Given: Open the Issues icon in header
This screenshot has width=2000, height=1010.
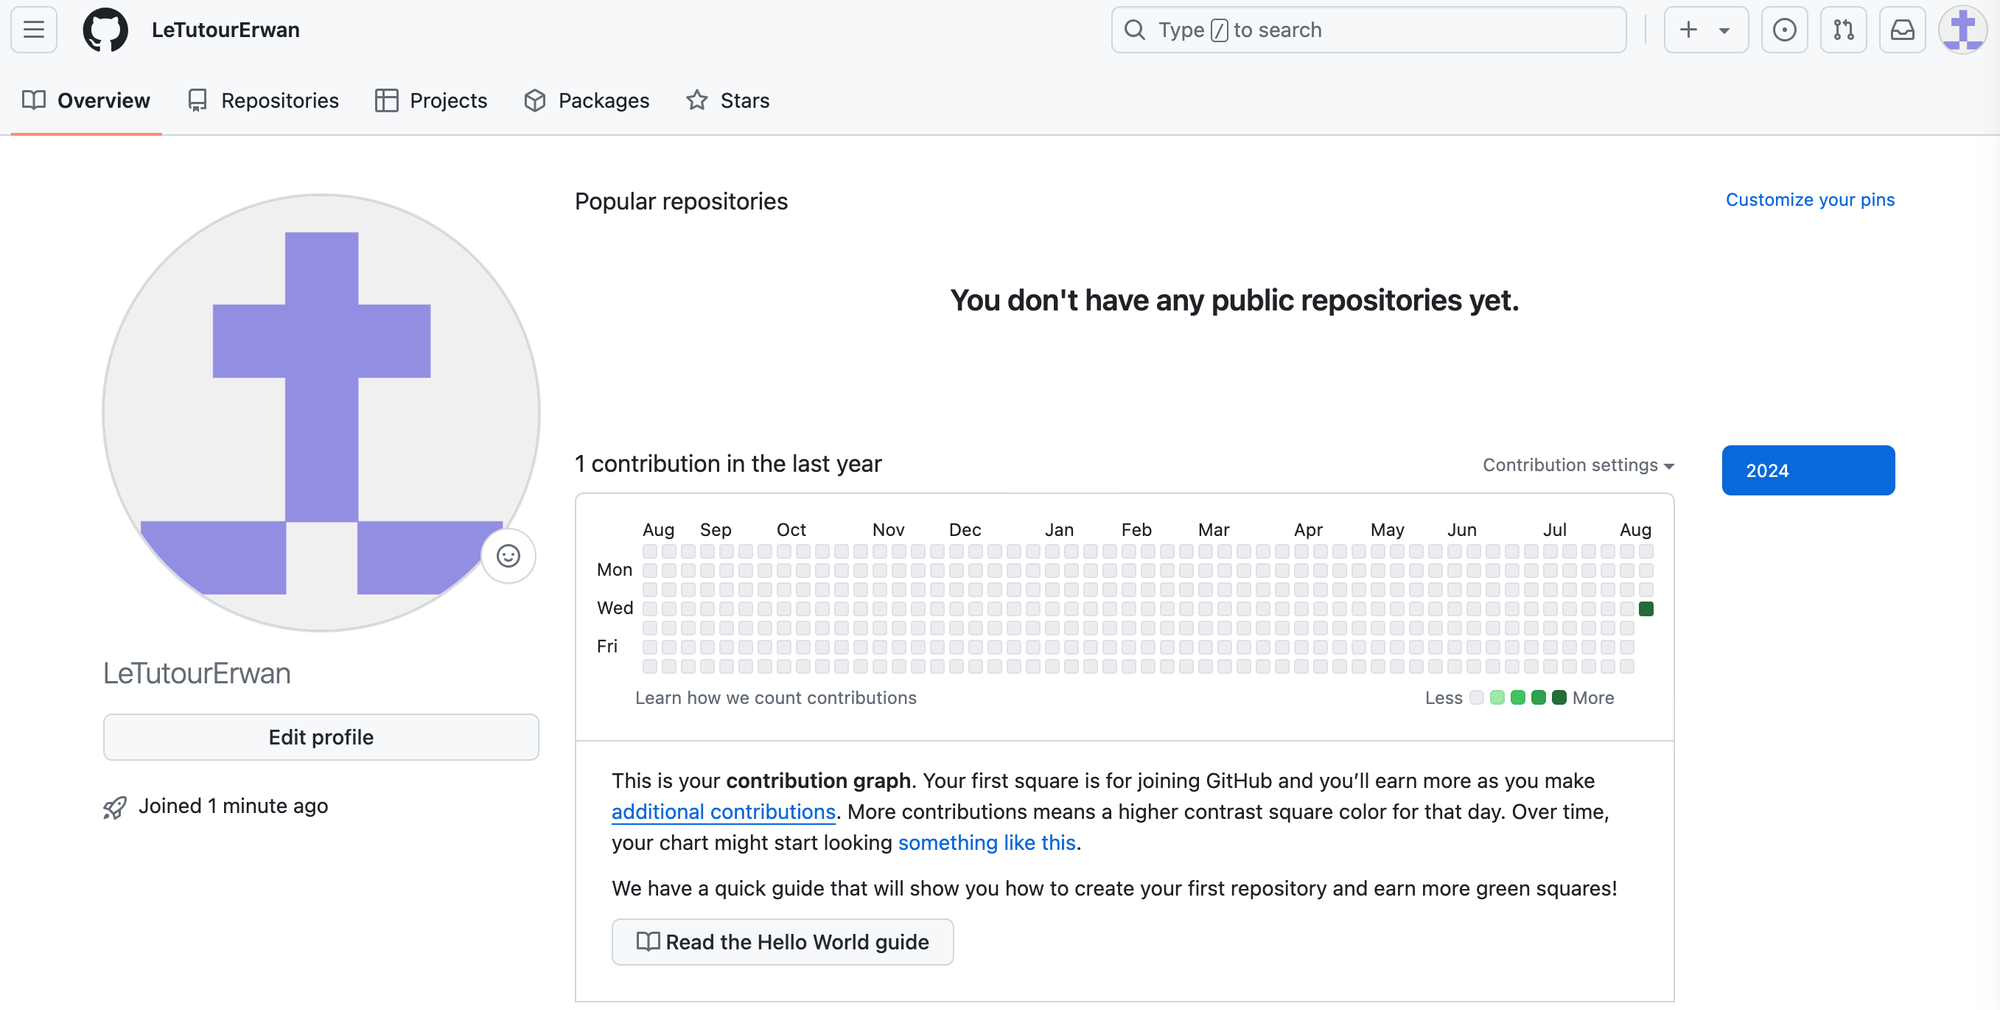Looking at the screenshot, I should click(1784, 30).
